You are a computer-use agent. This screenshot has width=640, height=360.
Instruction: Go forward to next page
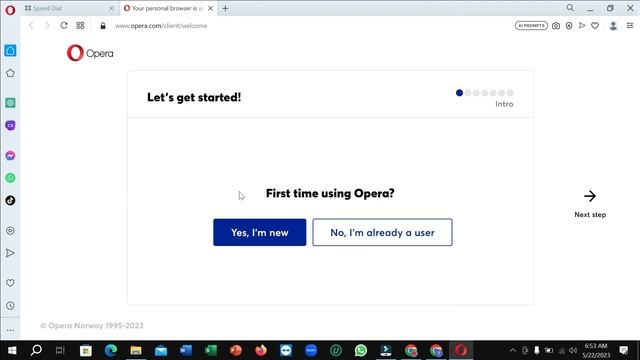[x=47, y=25]
